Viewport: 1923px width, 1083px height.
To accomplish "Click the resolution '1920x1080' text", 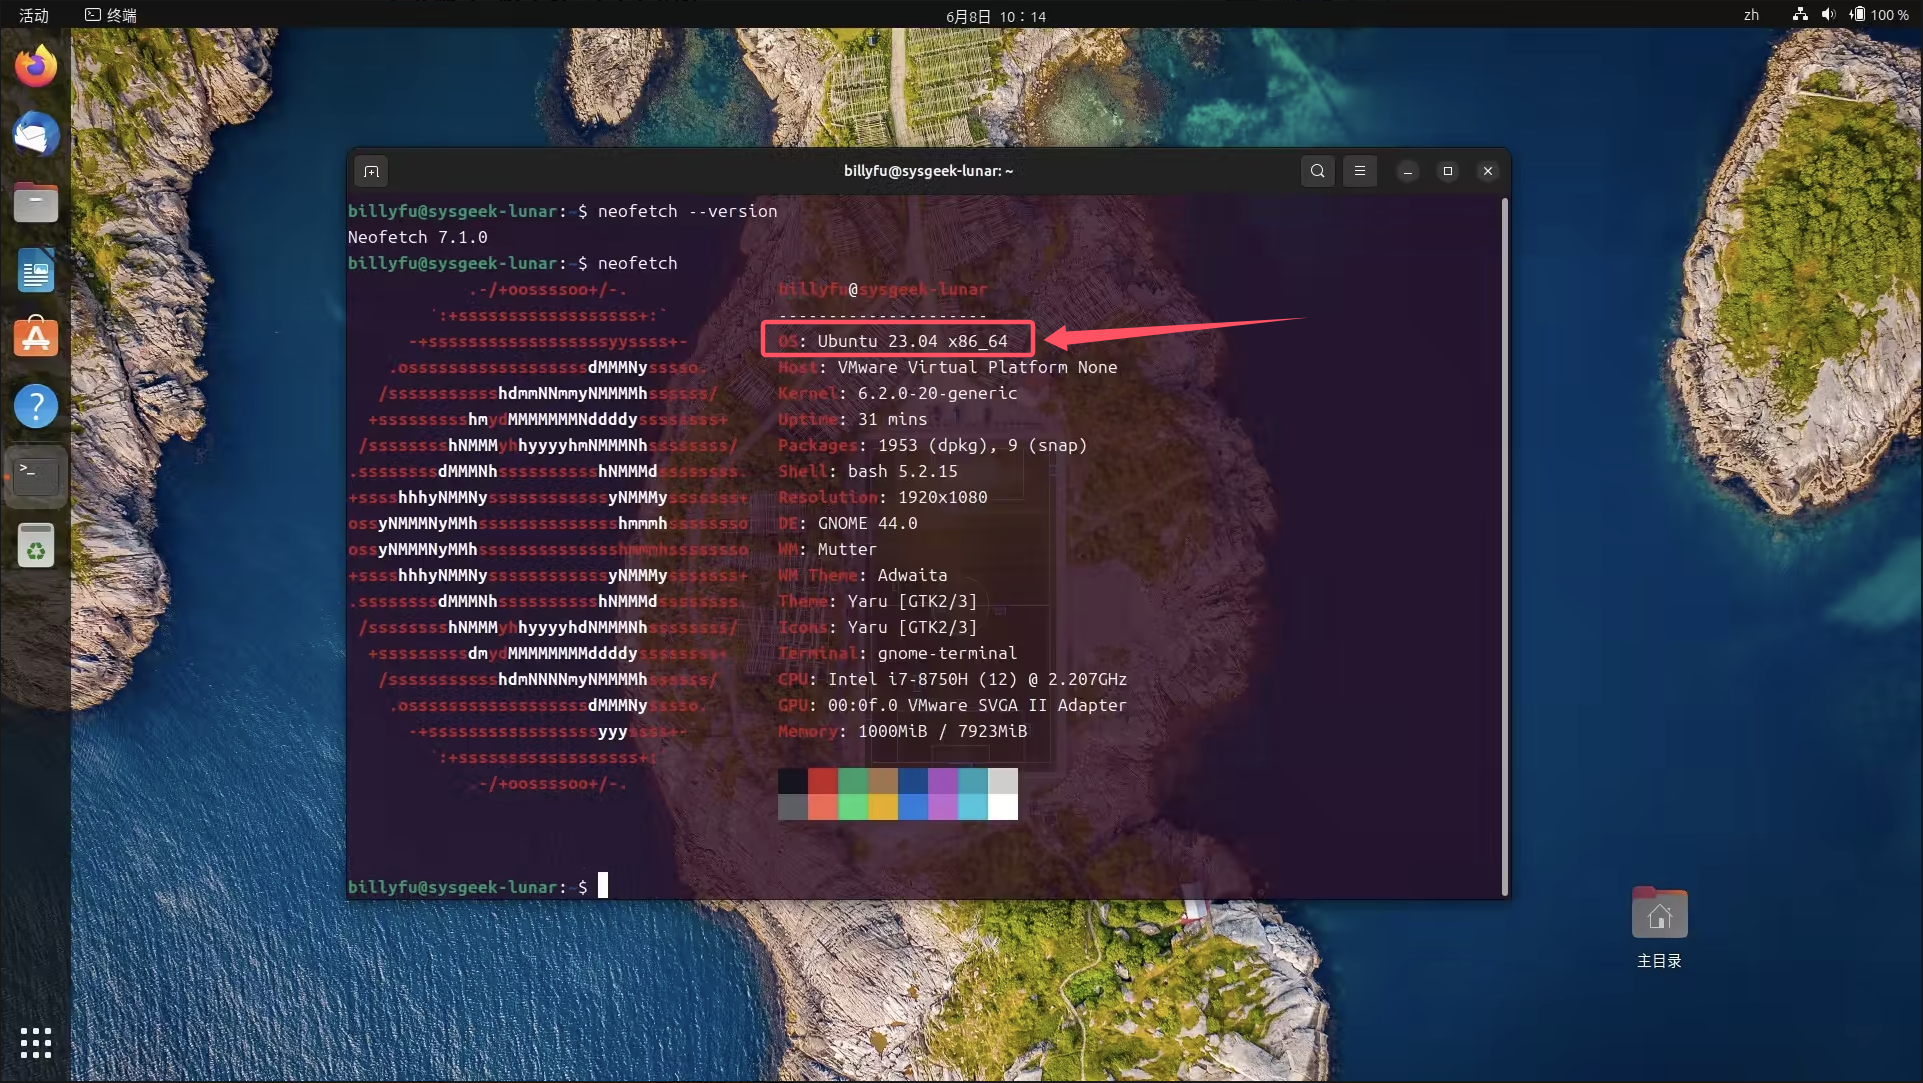I will (942, 497).
